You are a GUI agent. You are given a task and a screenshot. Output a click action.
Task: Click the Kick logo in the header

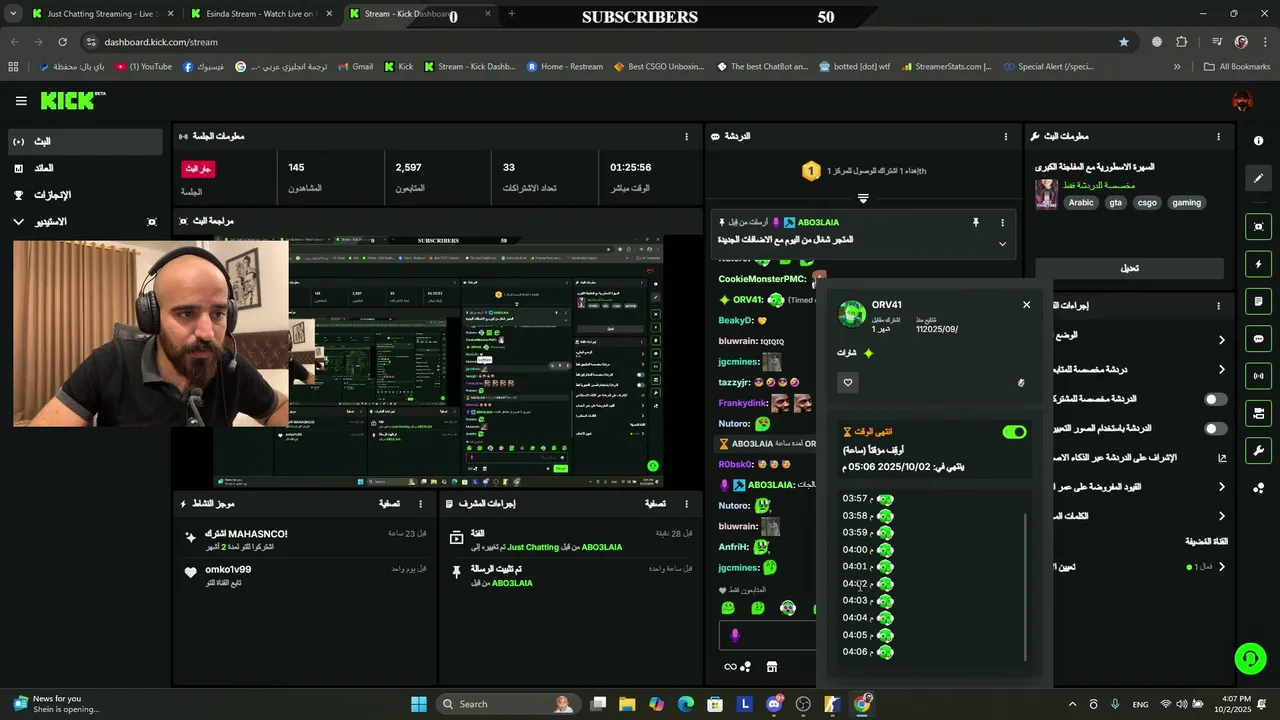click(x=72, y=100)
